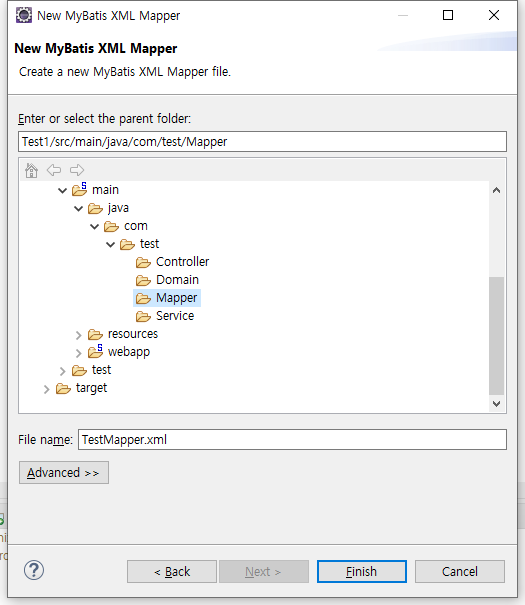
Task: Click the target folder icon
Action: (63, 389)
